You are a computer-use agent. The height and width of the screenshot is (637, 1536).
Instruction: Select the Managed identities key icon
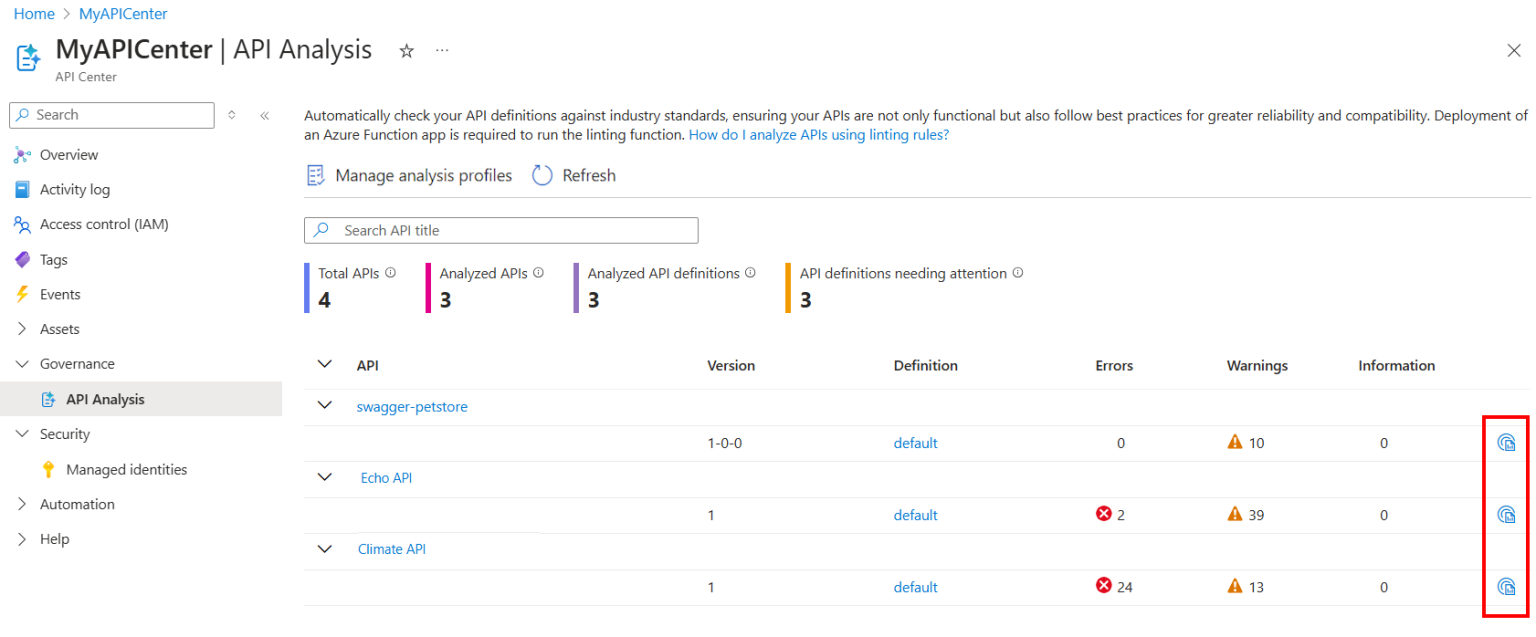(x=48, y=468)
